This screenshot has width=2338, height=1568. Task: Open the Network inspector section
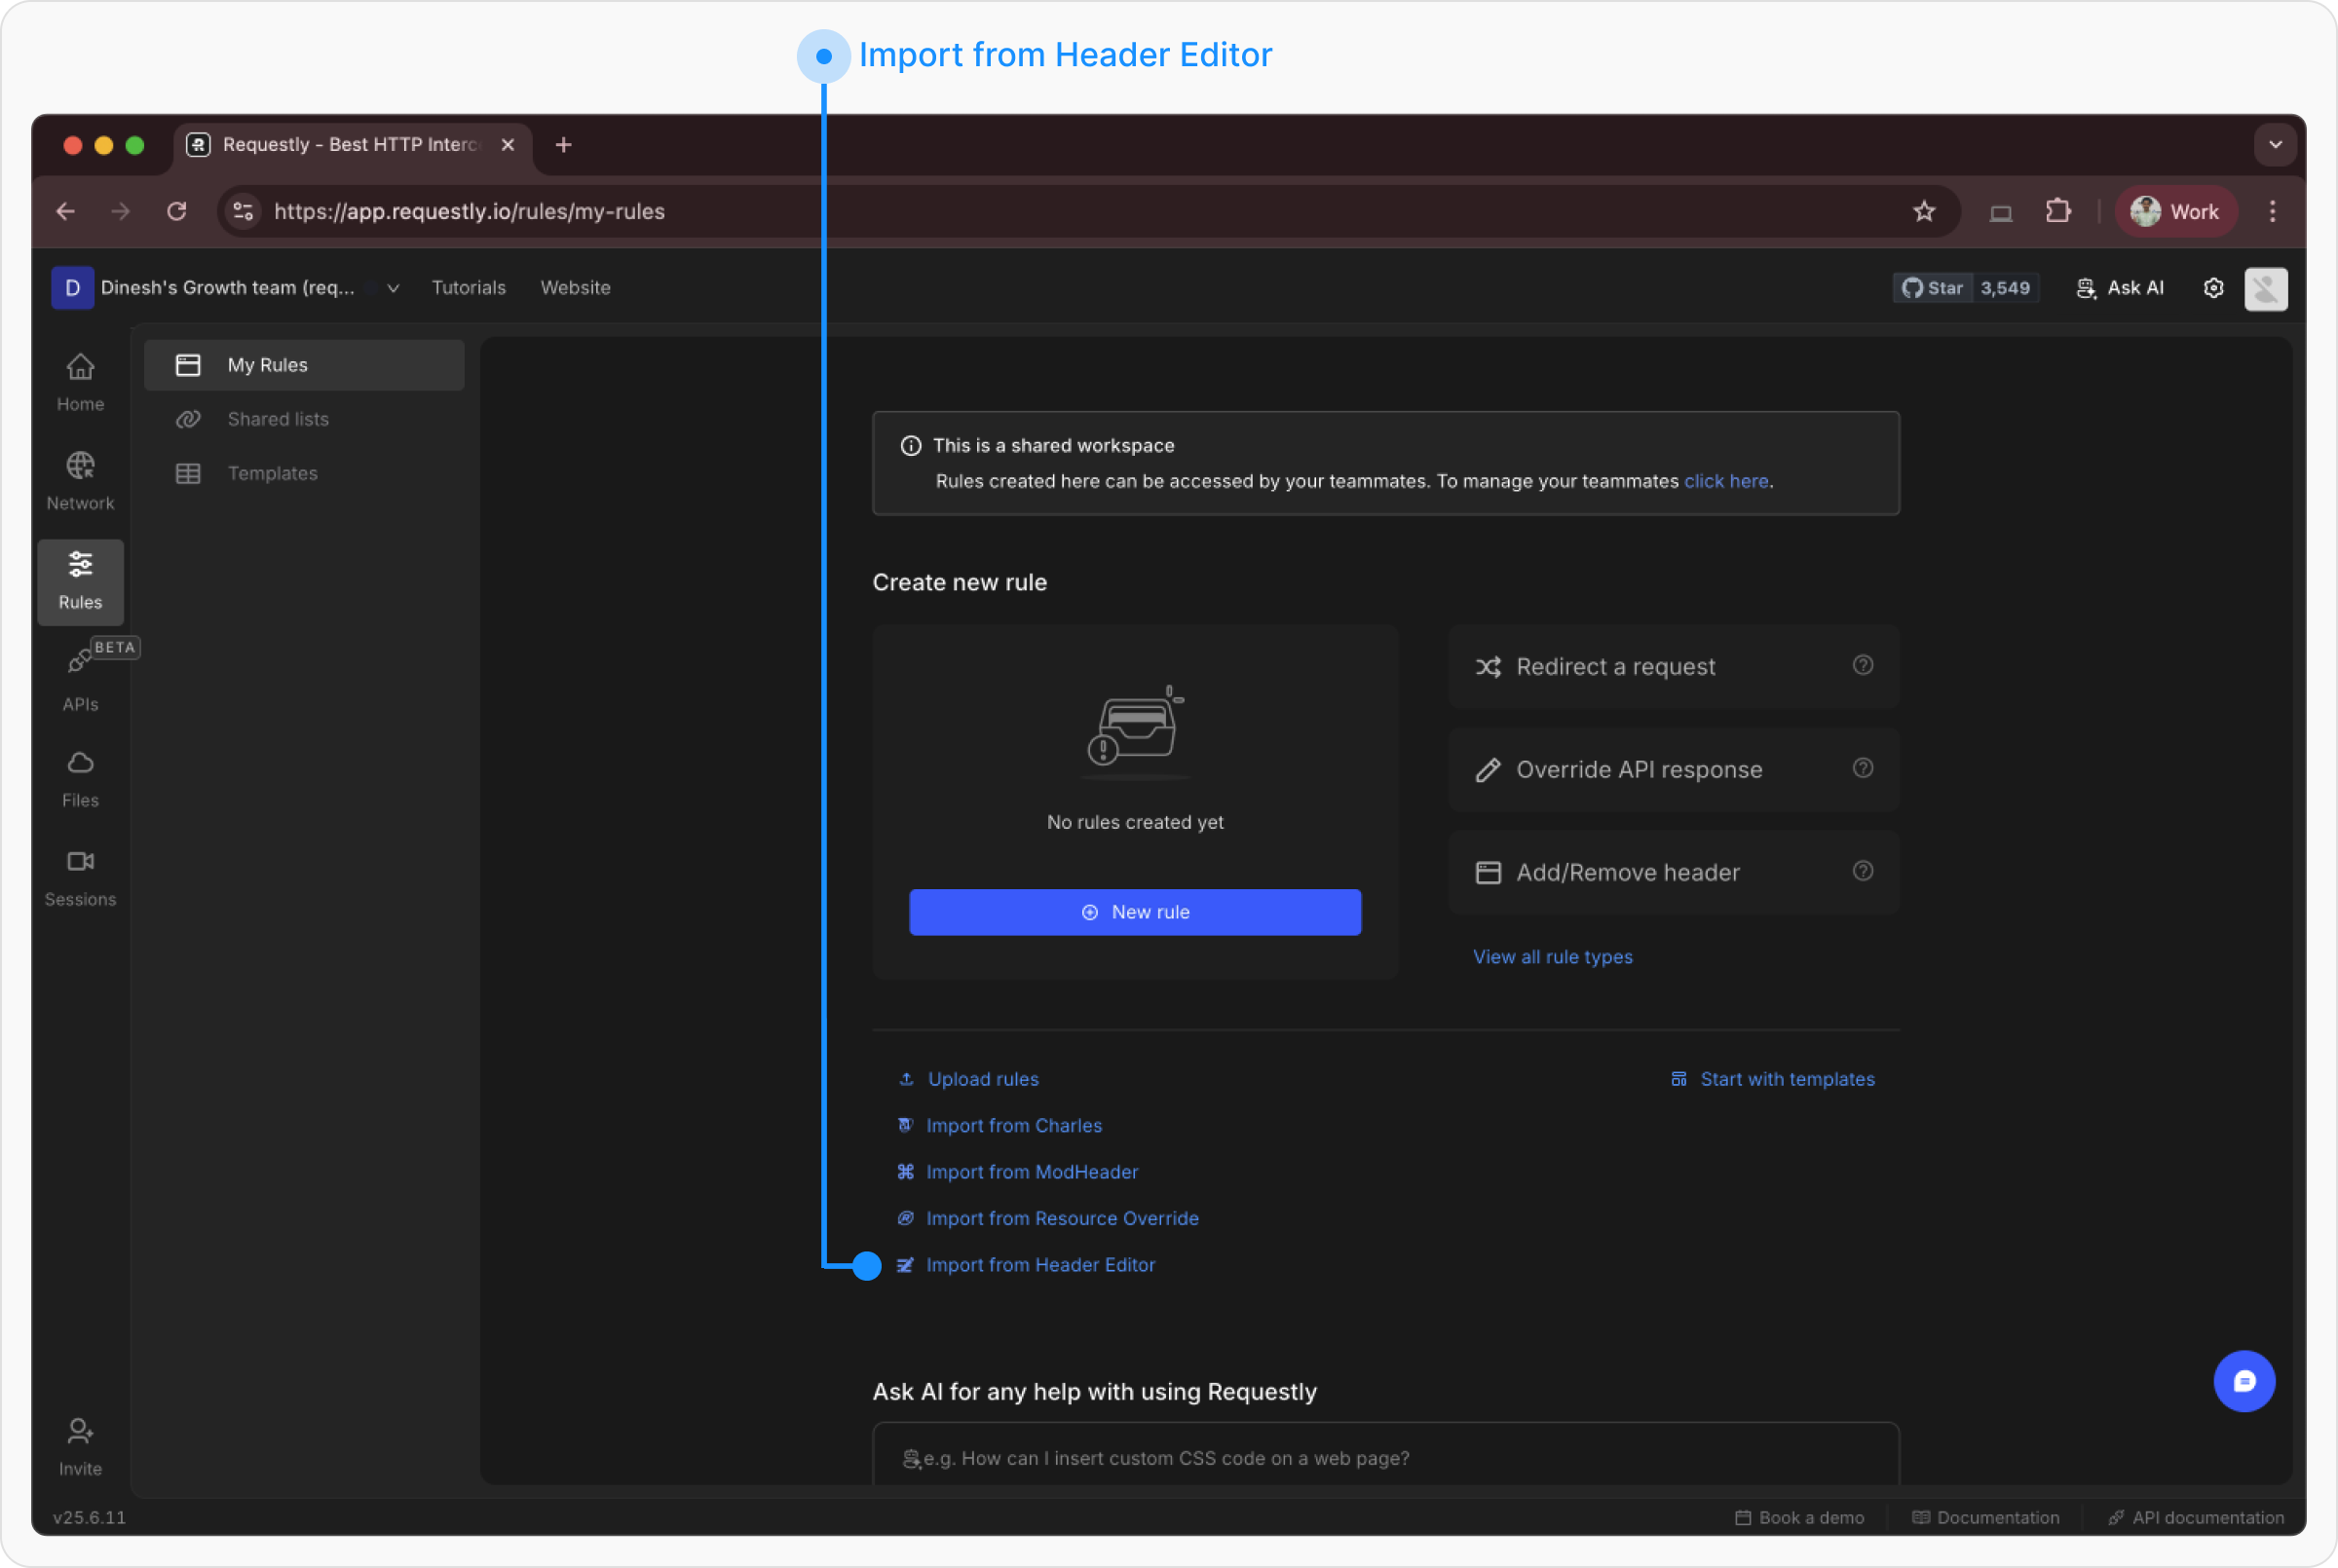click(80, 481)
